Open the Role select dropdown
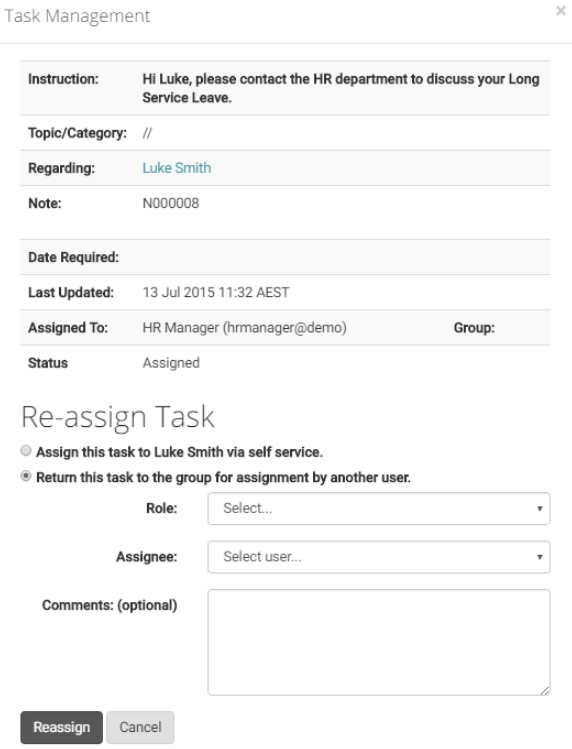The height and width of the screenshot is (749, 572). point(378,509)
